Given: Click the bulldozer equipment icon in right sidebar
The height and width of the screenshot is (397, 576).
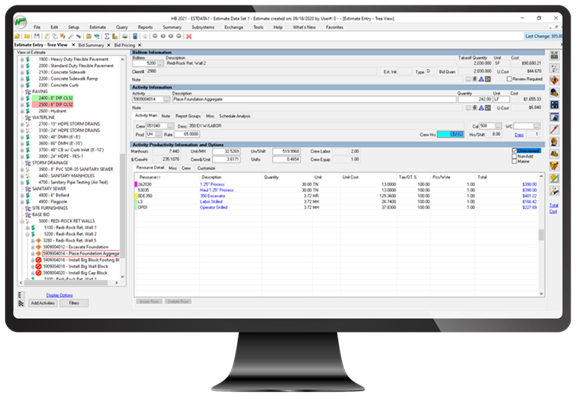Looking at the screenshot, I should coord(554,154).
